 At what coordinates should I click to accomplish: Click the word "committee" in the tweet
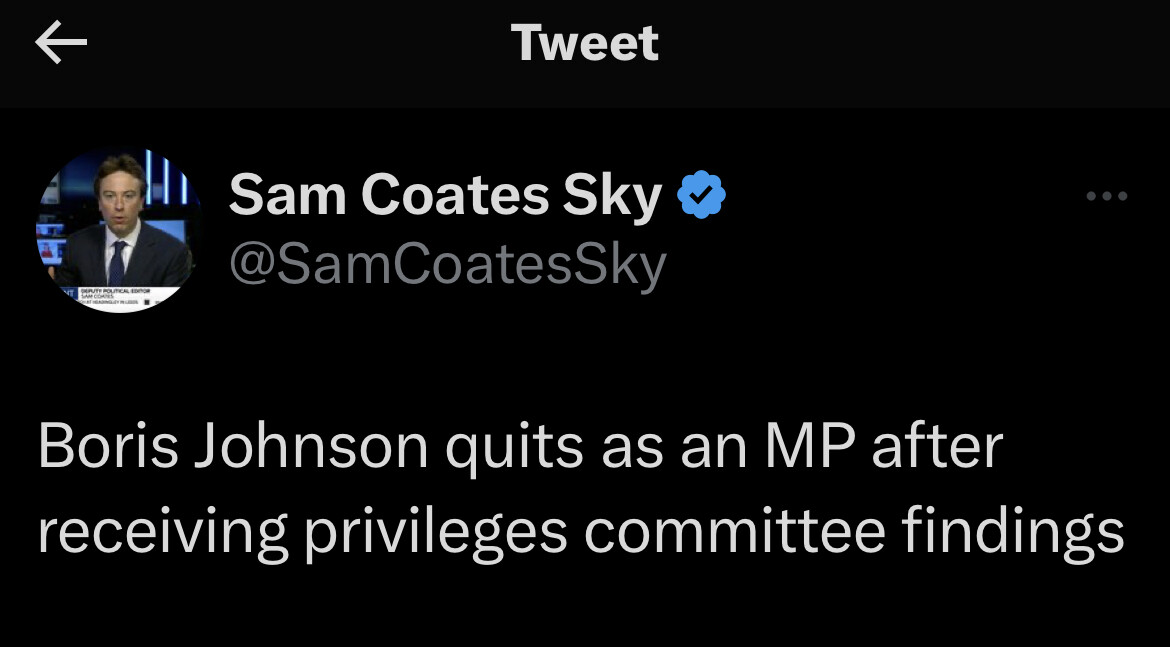coord(735,531)
